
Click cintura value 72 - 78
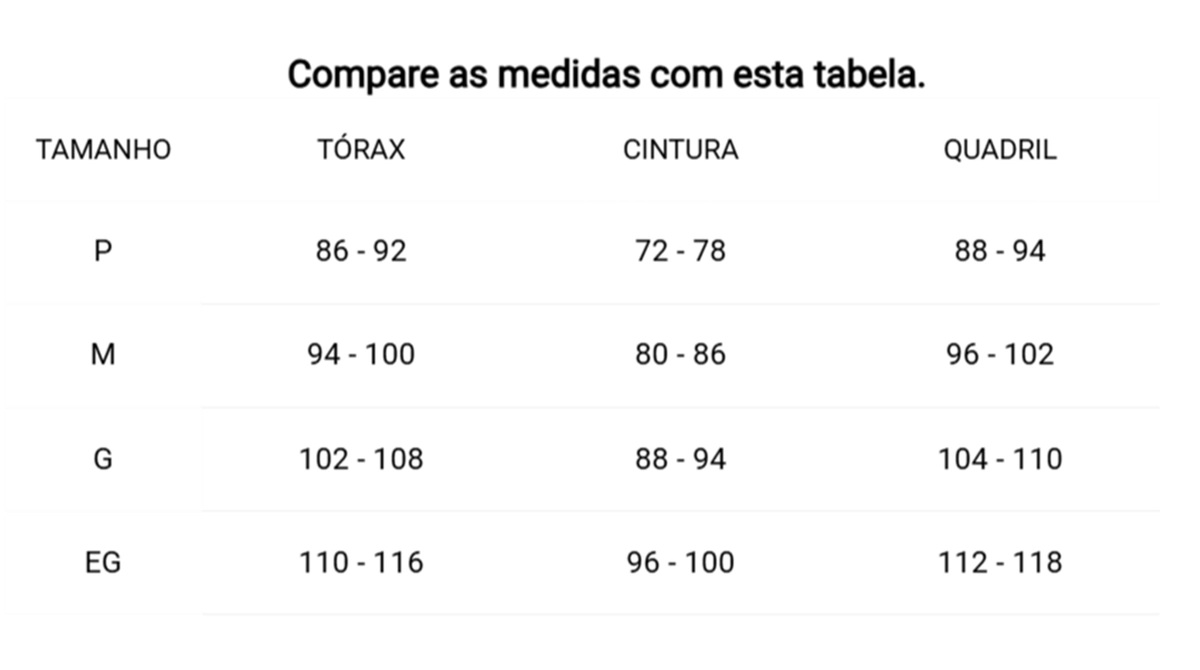(x=681, y=251)
